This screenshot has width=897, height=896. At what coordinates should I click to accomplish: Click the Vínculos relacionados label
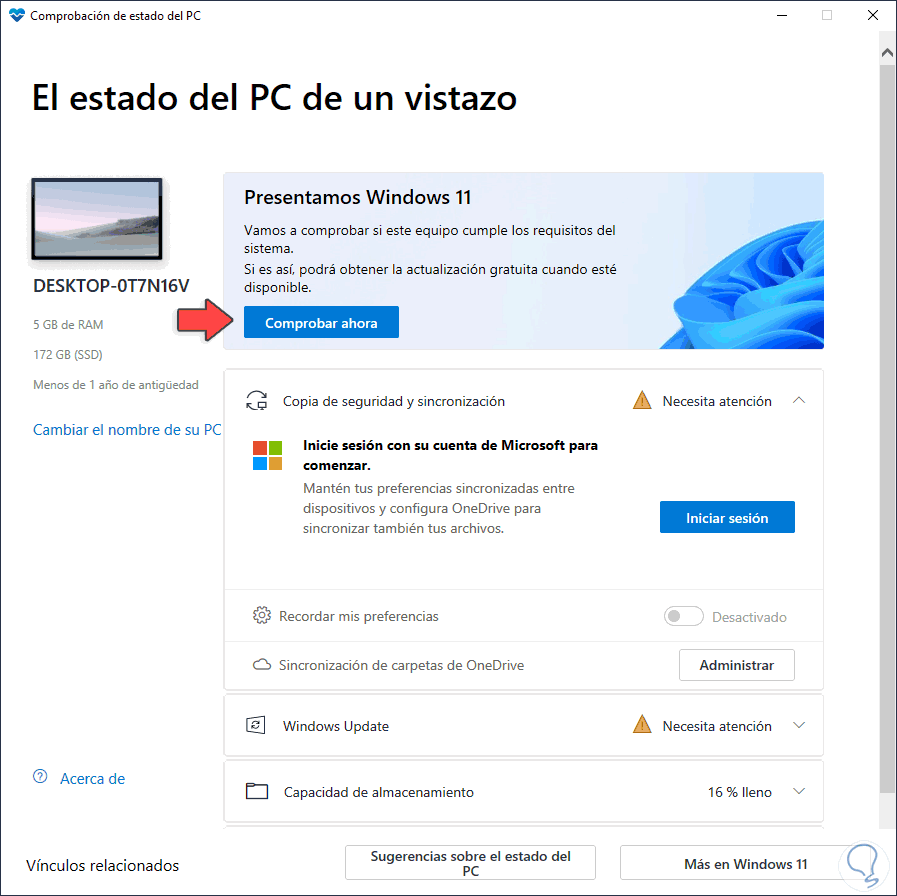coord(102,866)
